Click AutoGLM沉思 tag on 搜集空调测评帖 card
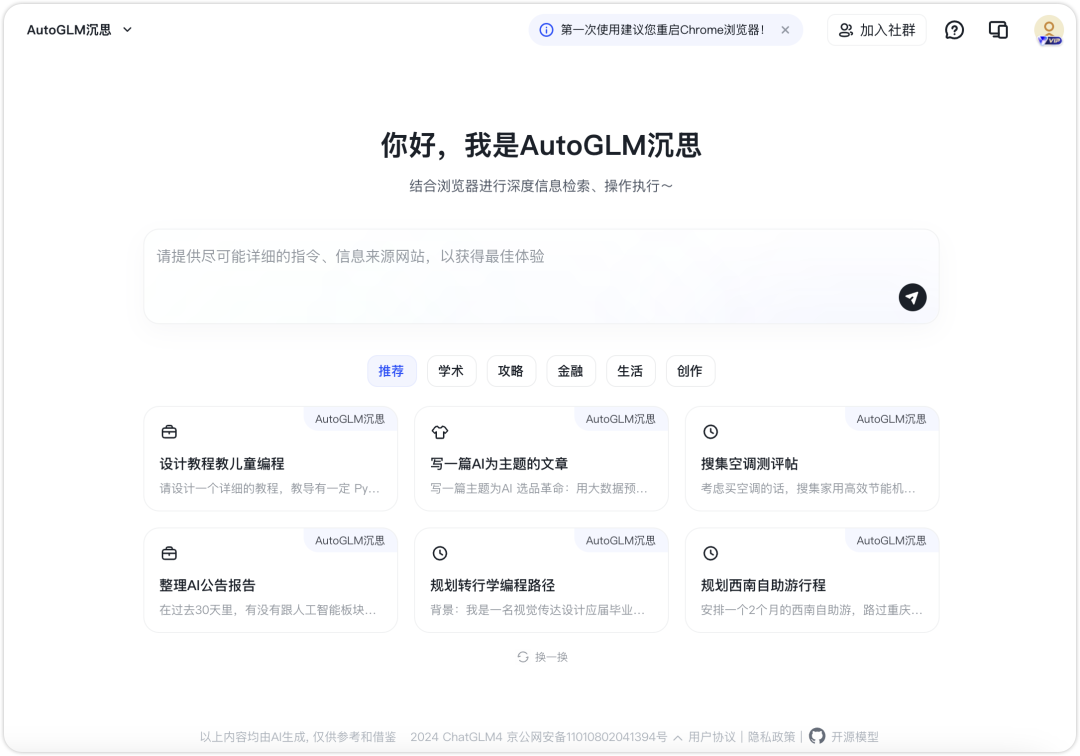 click(891, 419)
